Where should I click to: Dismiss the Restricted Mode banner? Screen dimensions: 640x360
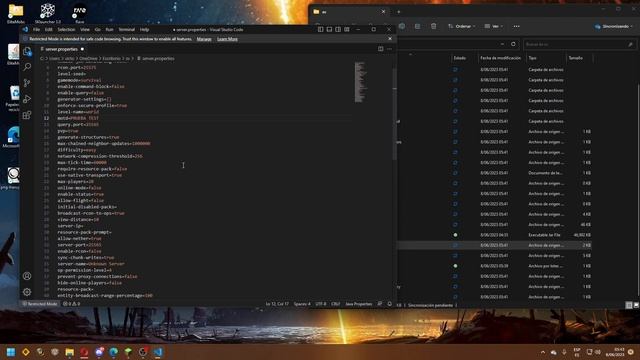coord(390,39)
